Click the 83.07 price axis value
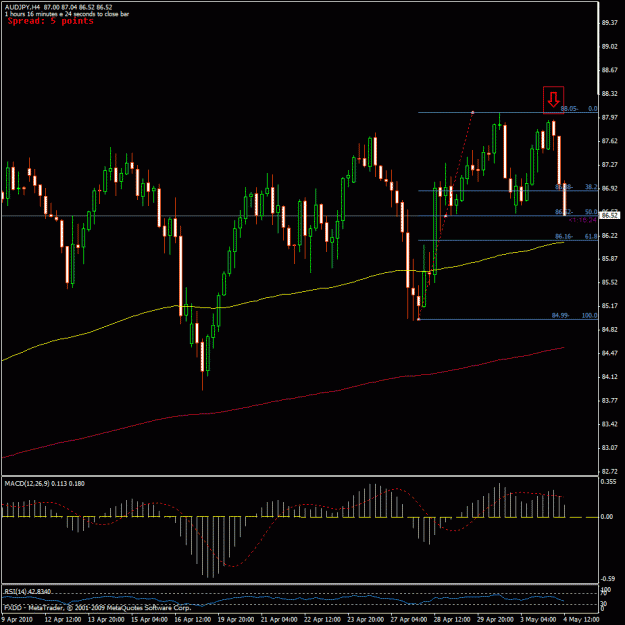This screenshot has height=625, width=625. (609, 448)
